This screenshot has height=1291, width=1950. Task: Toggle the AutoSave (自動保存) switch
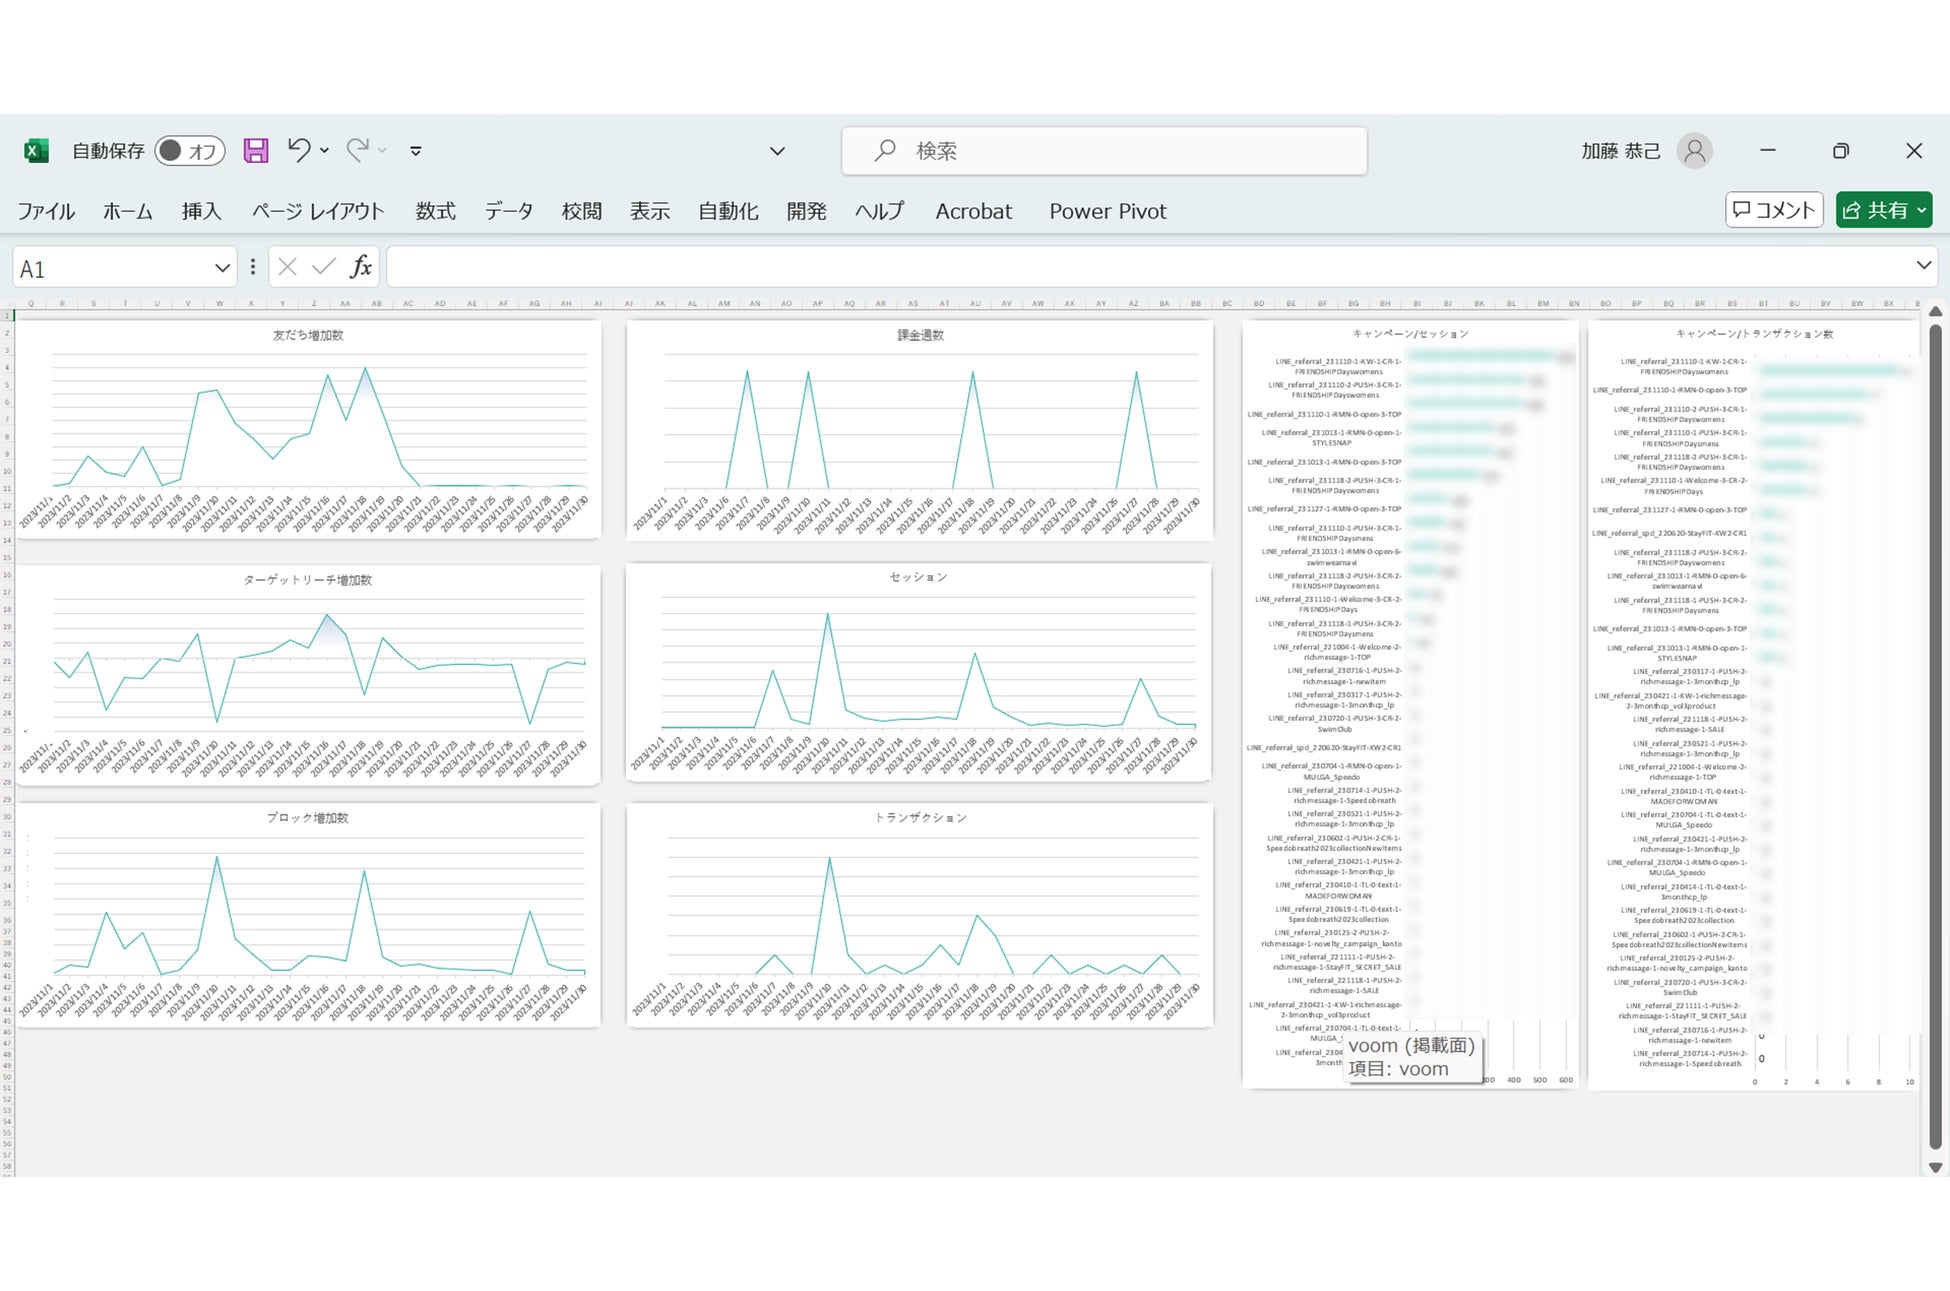189,151
